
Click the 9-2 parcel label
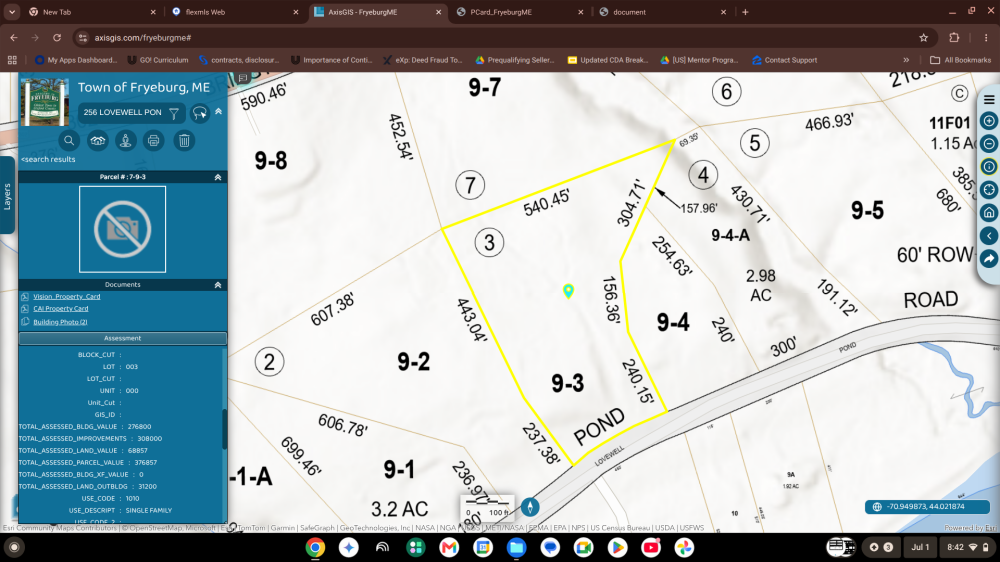(413, 362)
